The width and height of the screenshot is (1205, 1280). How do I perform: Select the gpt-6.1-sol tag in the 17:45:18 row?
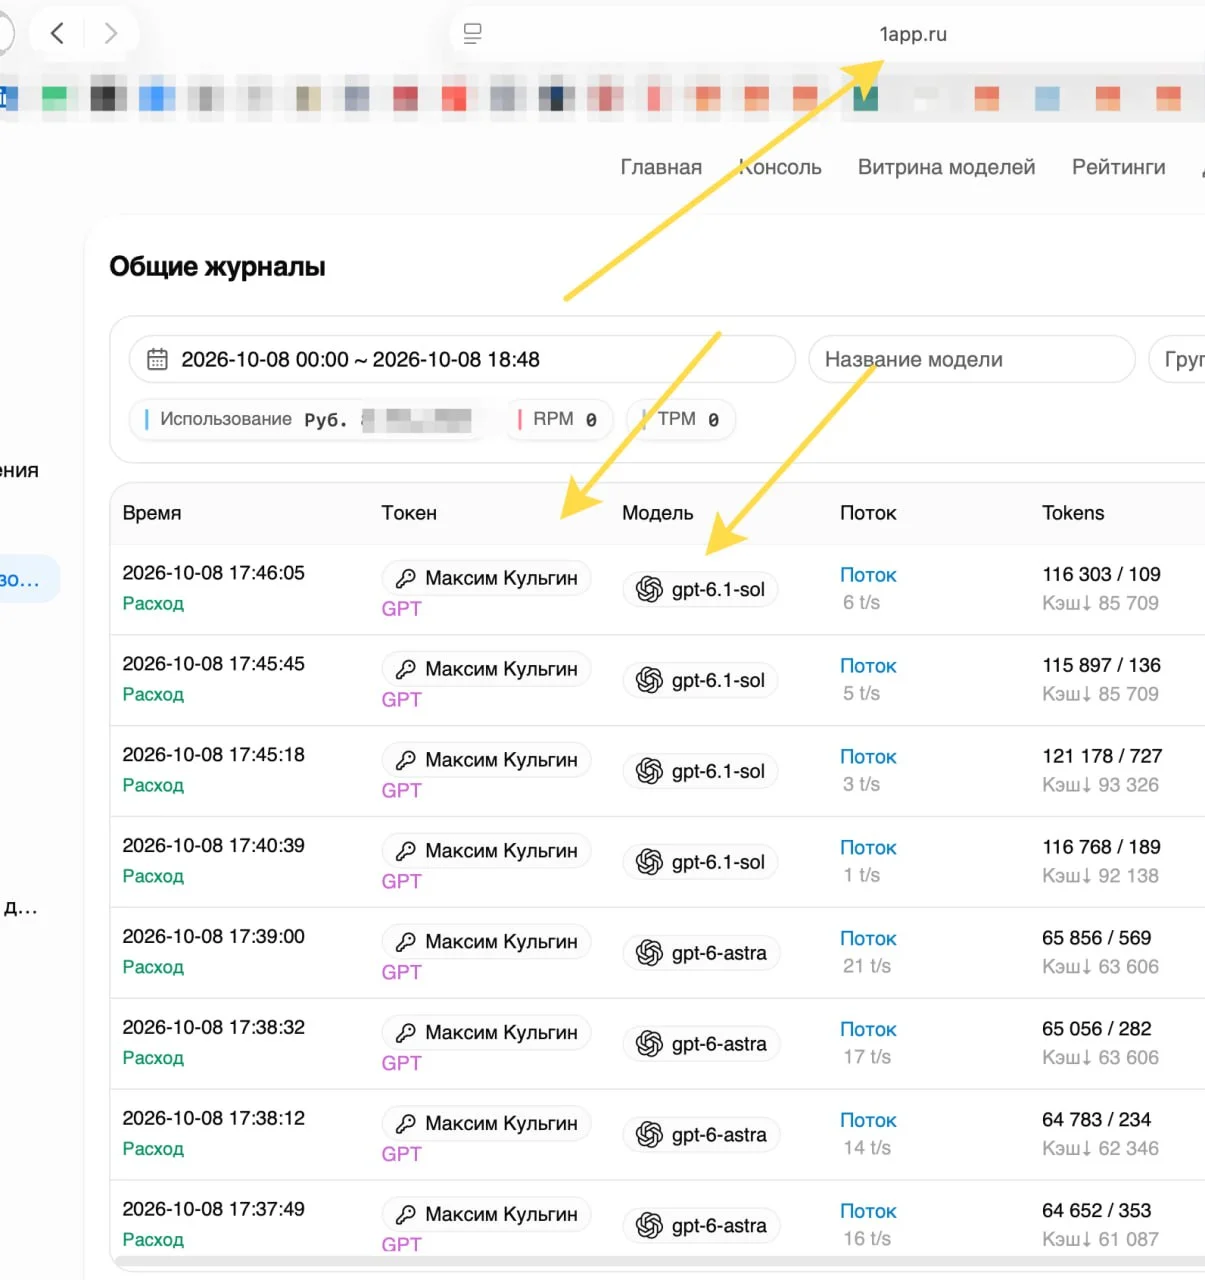(701, 771)
